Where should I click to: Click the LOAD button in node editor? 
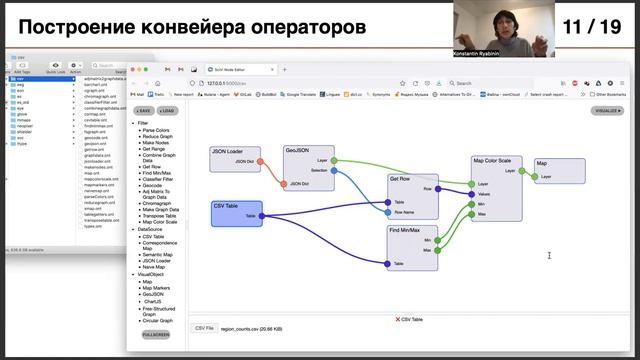167,111
